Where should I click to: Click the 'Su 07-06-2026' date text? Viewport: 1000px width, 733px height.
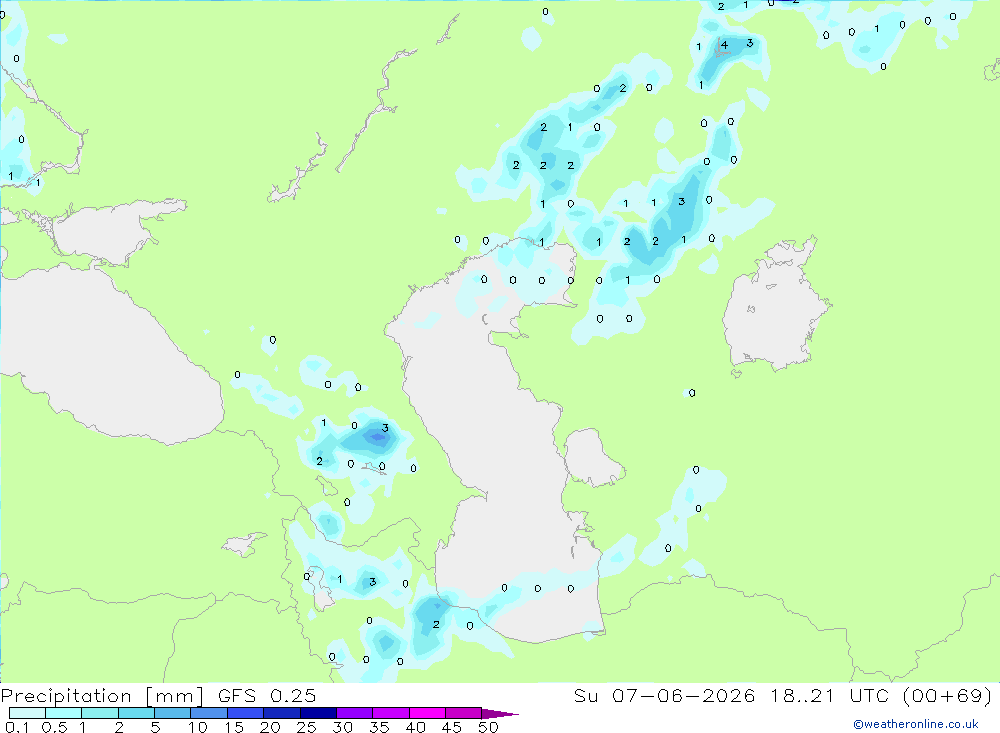[x=665, y=695]
